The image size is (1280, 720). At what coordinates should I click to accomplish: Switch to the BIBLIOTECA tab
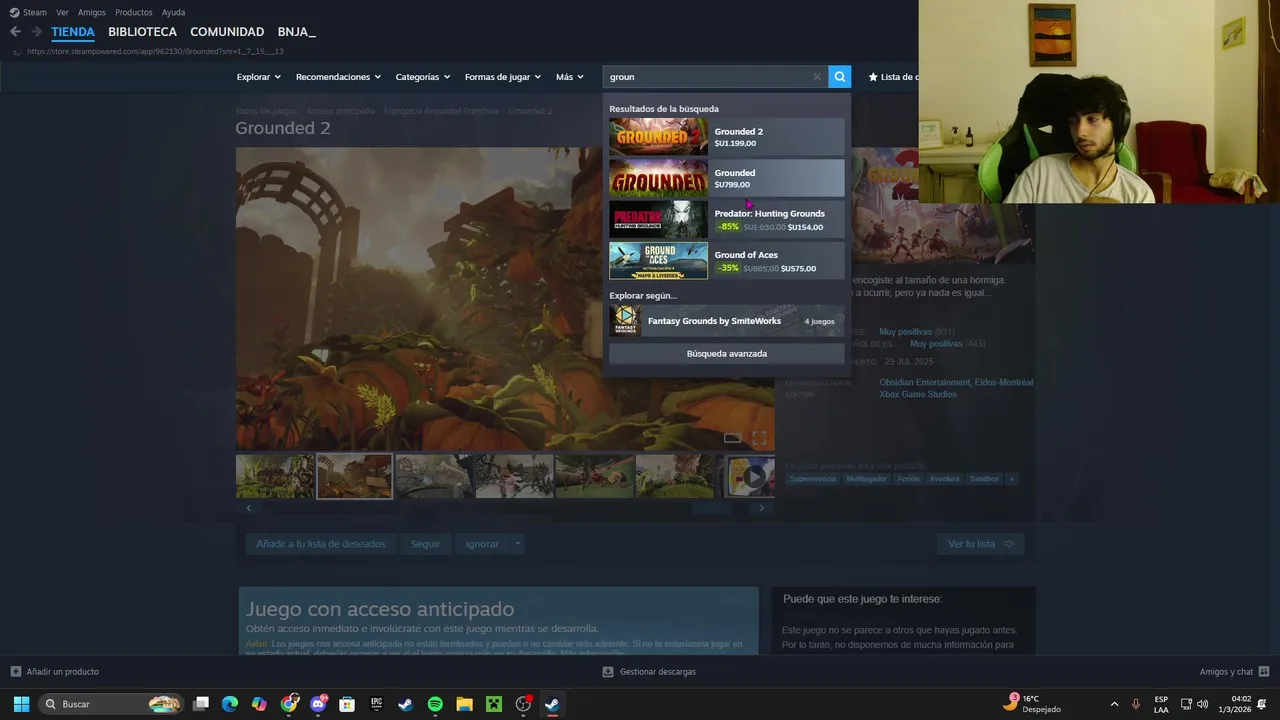[142, 32]
